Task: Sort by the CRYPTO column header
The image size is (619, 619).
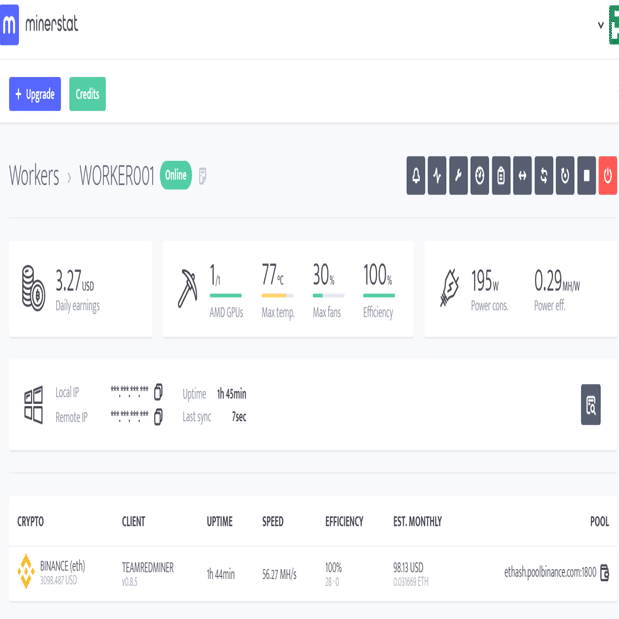Action: pyautogui.click(x=30, y=521)
